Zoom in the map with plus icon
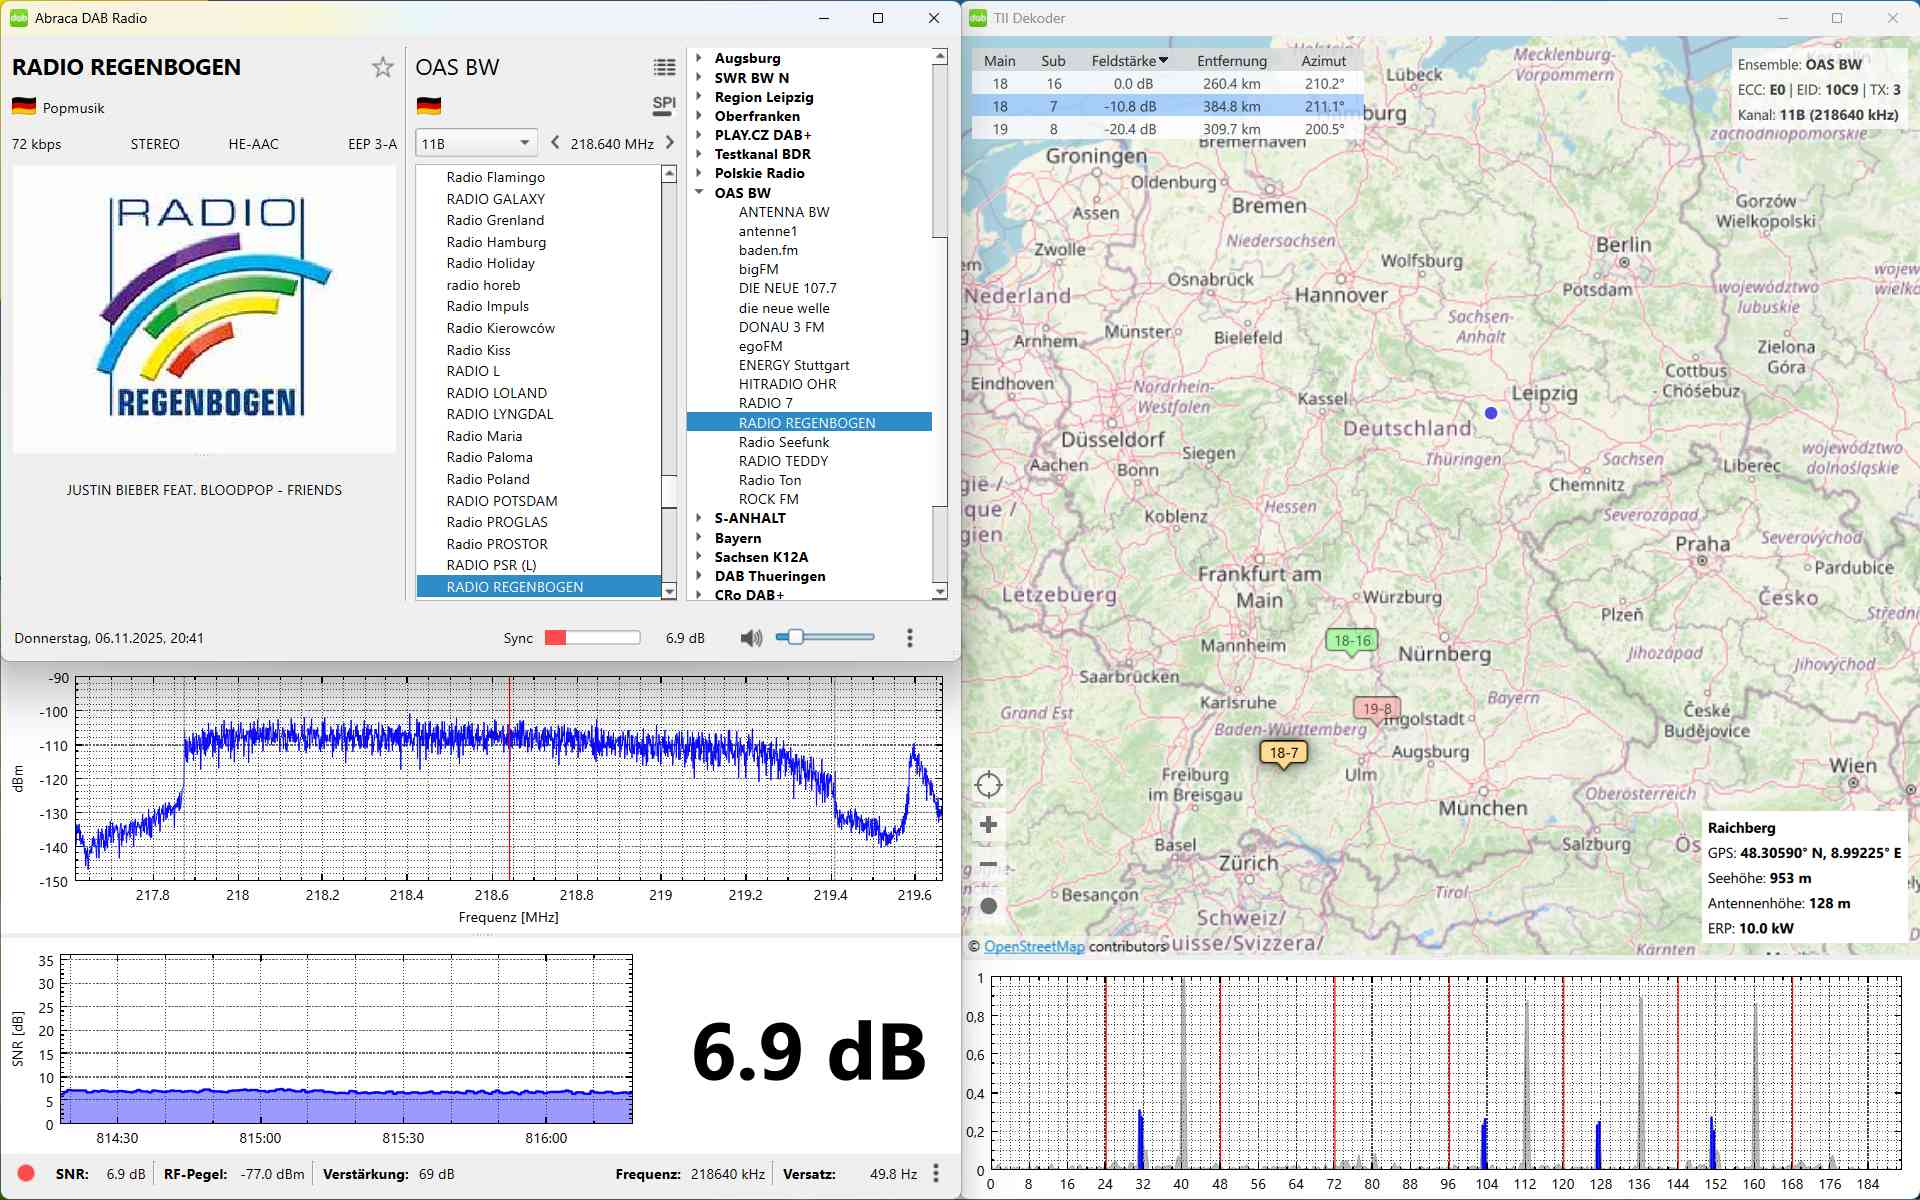This screenshot has height=1200, width=1920. 988,825
